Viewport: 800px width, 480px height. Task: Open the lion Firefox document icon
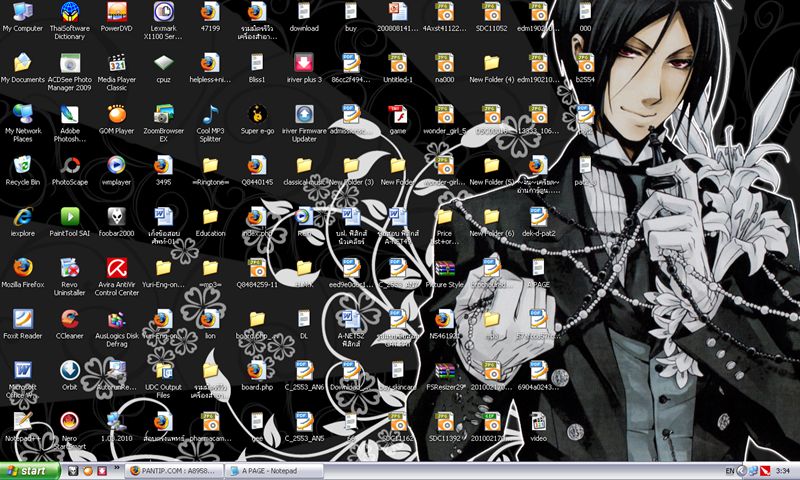point(210,319)
